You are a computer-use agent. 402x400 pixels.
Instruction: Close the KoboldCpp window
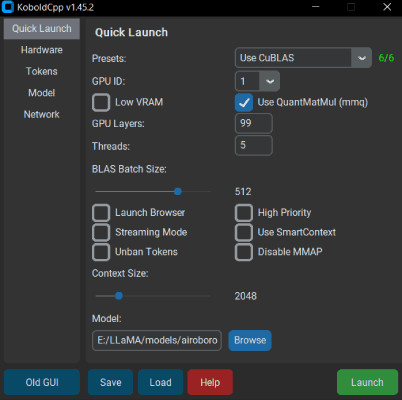(387, 7)
